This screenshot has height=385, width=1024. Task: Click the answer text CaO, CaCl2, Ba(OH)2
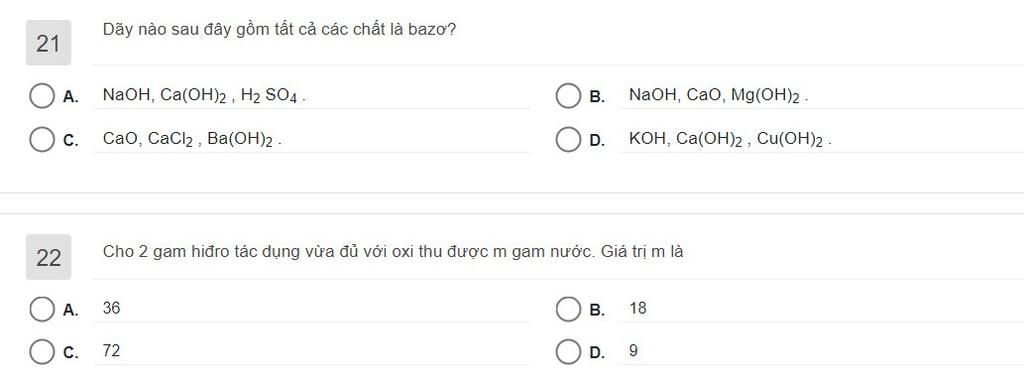coord(192,140)
